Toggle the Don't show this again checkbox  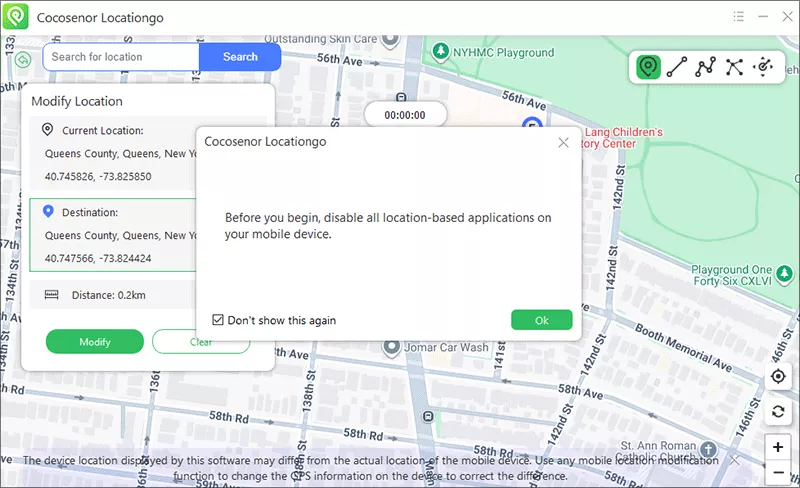[x=218, y=320]
